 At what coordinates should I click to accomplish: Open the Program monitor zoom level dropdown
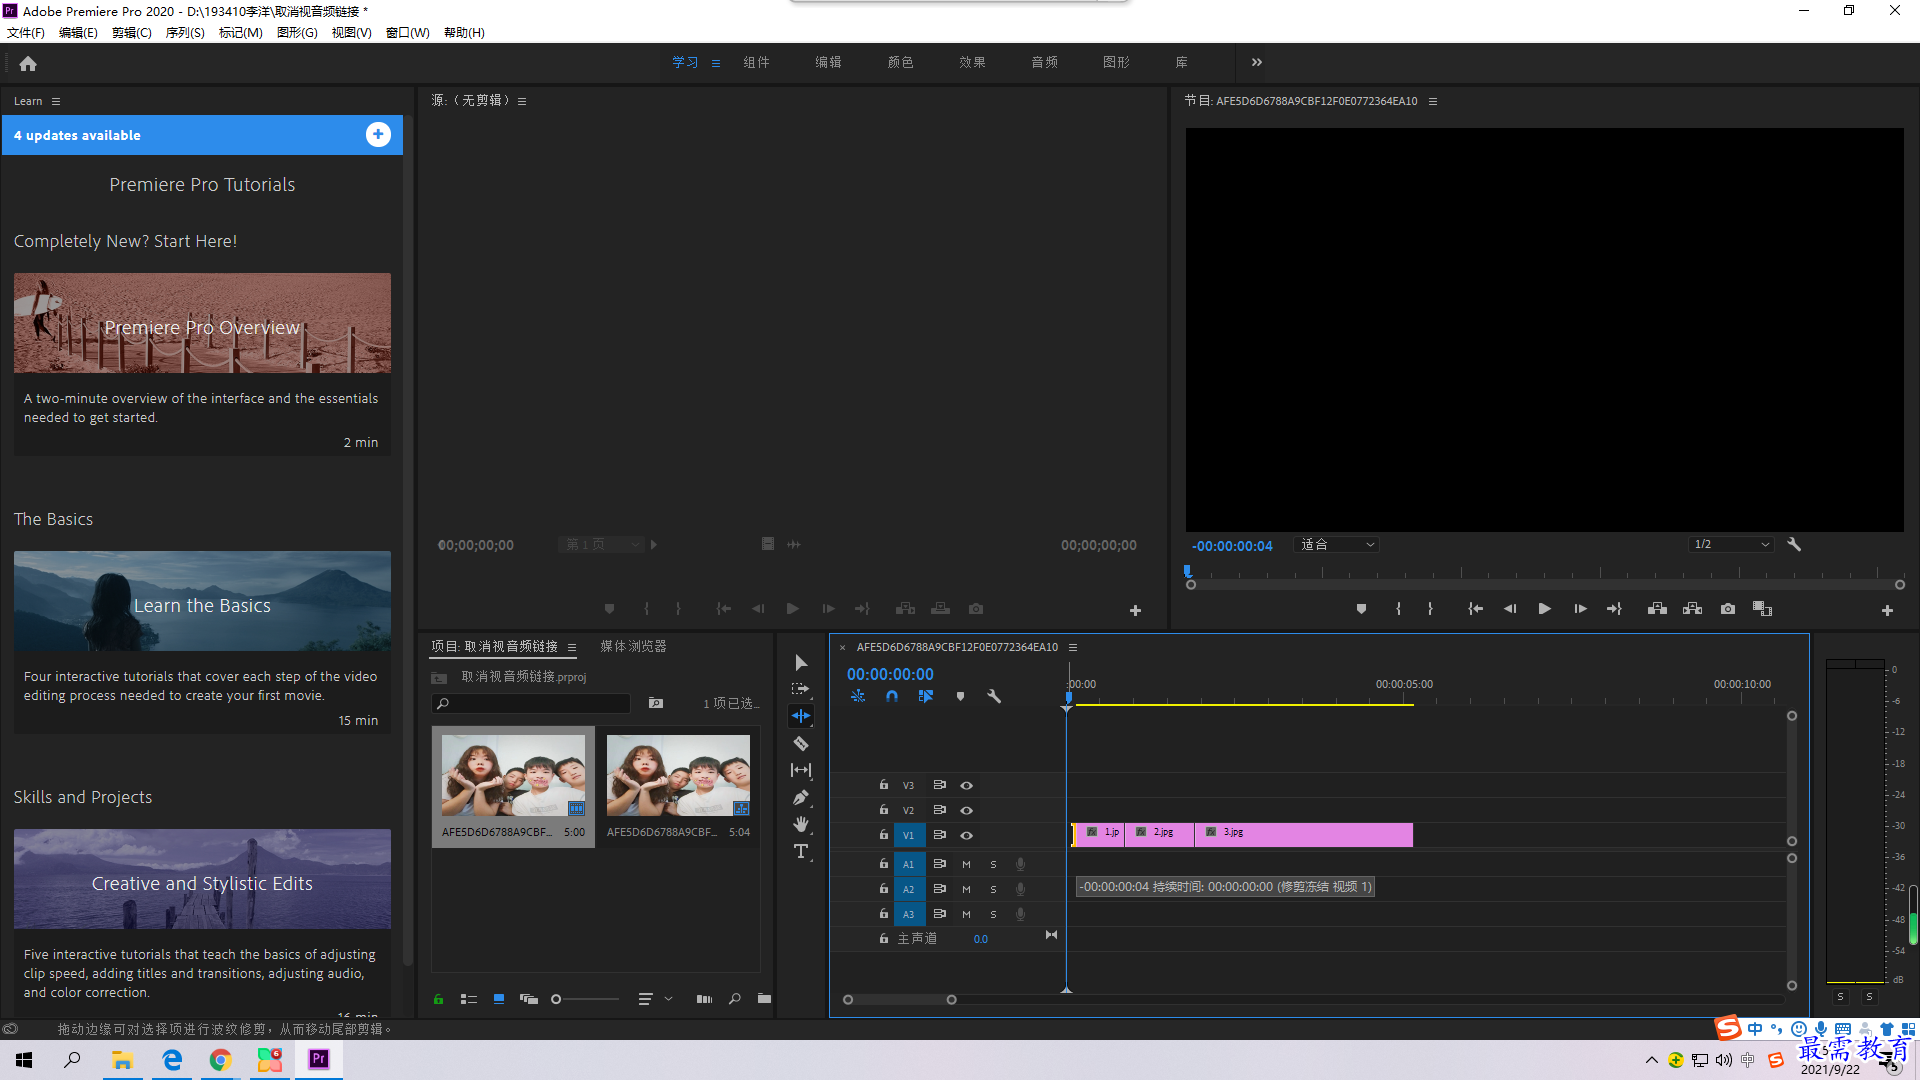(1337, 545)
